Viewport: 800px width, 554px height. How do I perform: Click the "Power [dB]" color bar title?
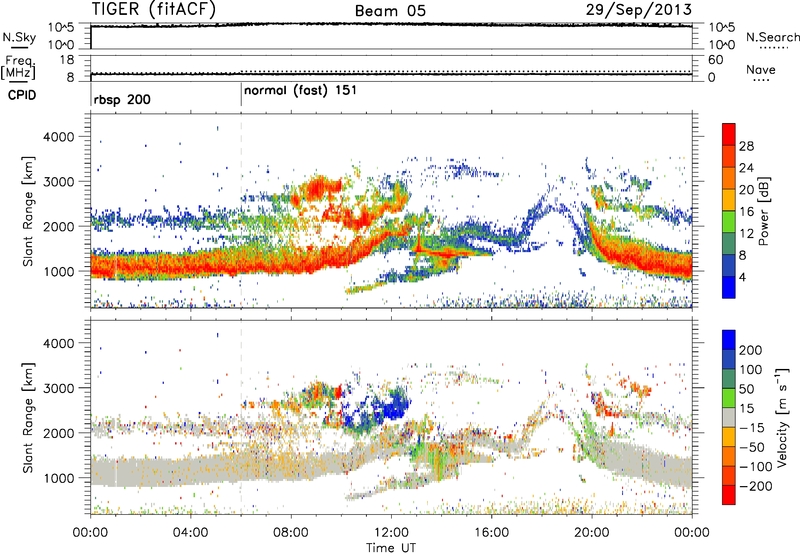[763, 211]
